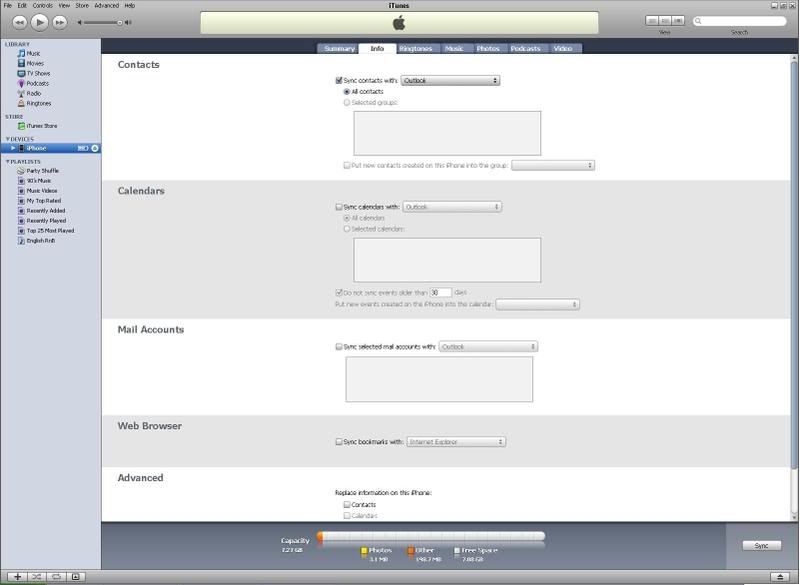Enable Sync bookmarks with checkbox
The height and width of the screenshot is (585, 800).
(x=339, y=441)
